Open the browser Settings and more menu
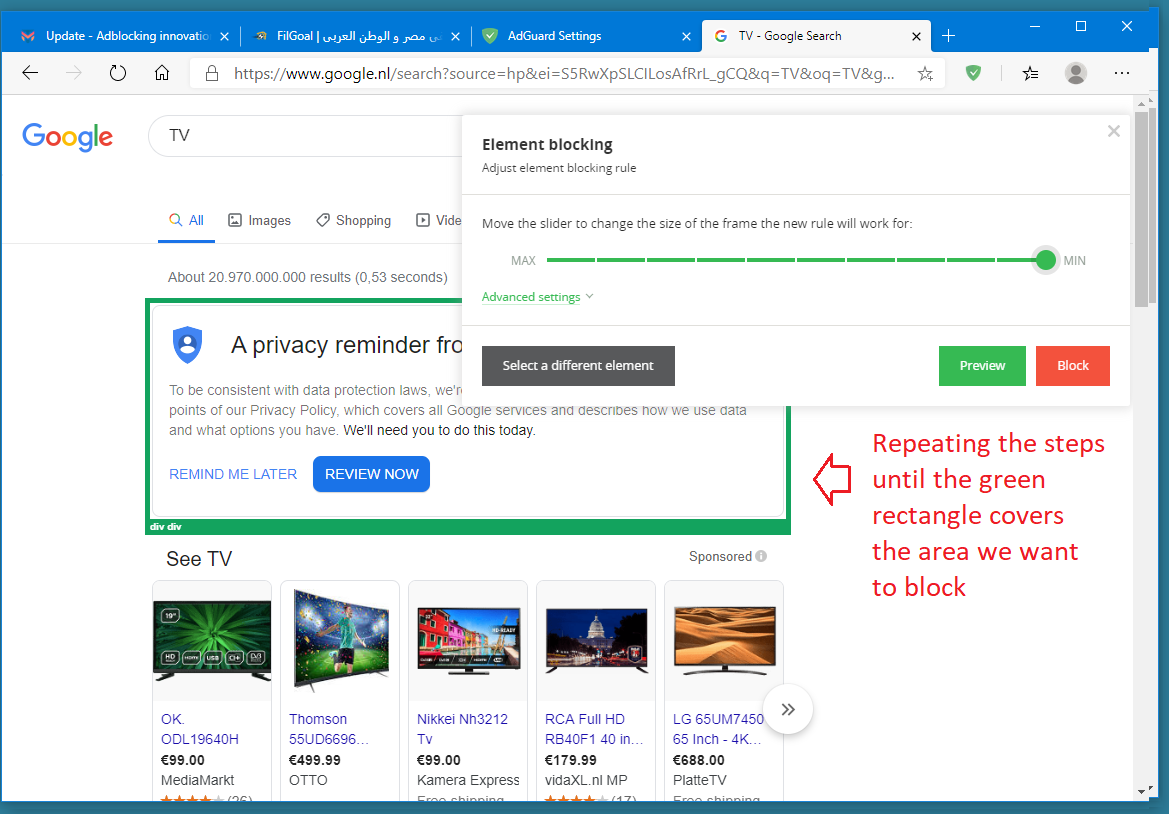1172x814 pixels. point(1121,73)
